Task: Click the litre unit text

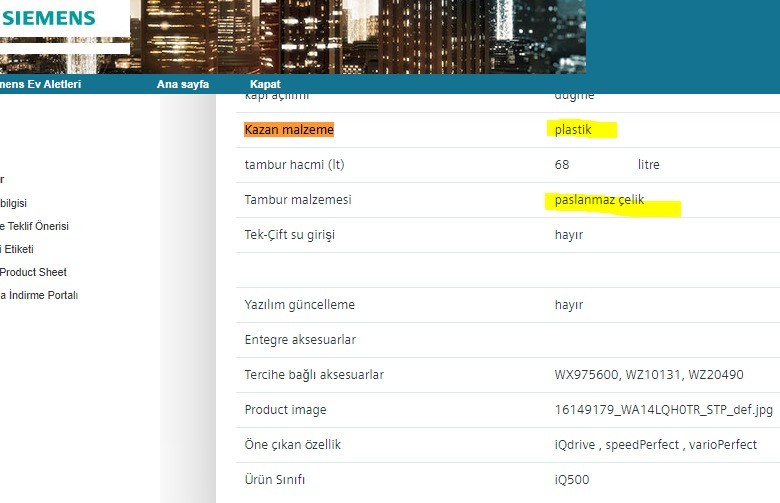Action: pyautogui.click(x=649, y=165)
